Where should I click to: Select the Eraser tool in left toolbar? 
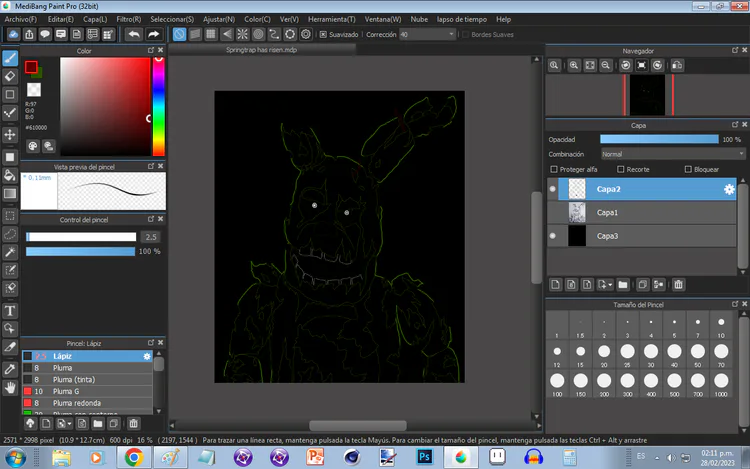[10, 76]
